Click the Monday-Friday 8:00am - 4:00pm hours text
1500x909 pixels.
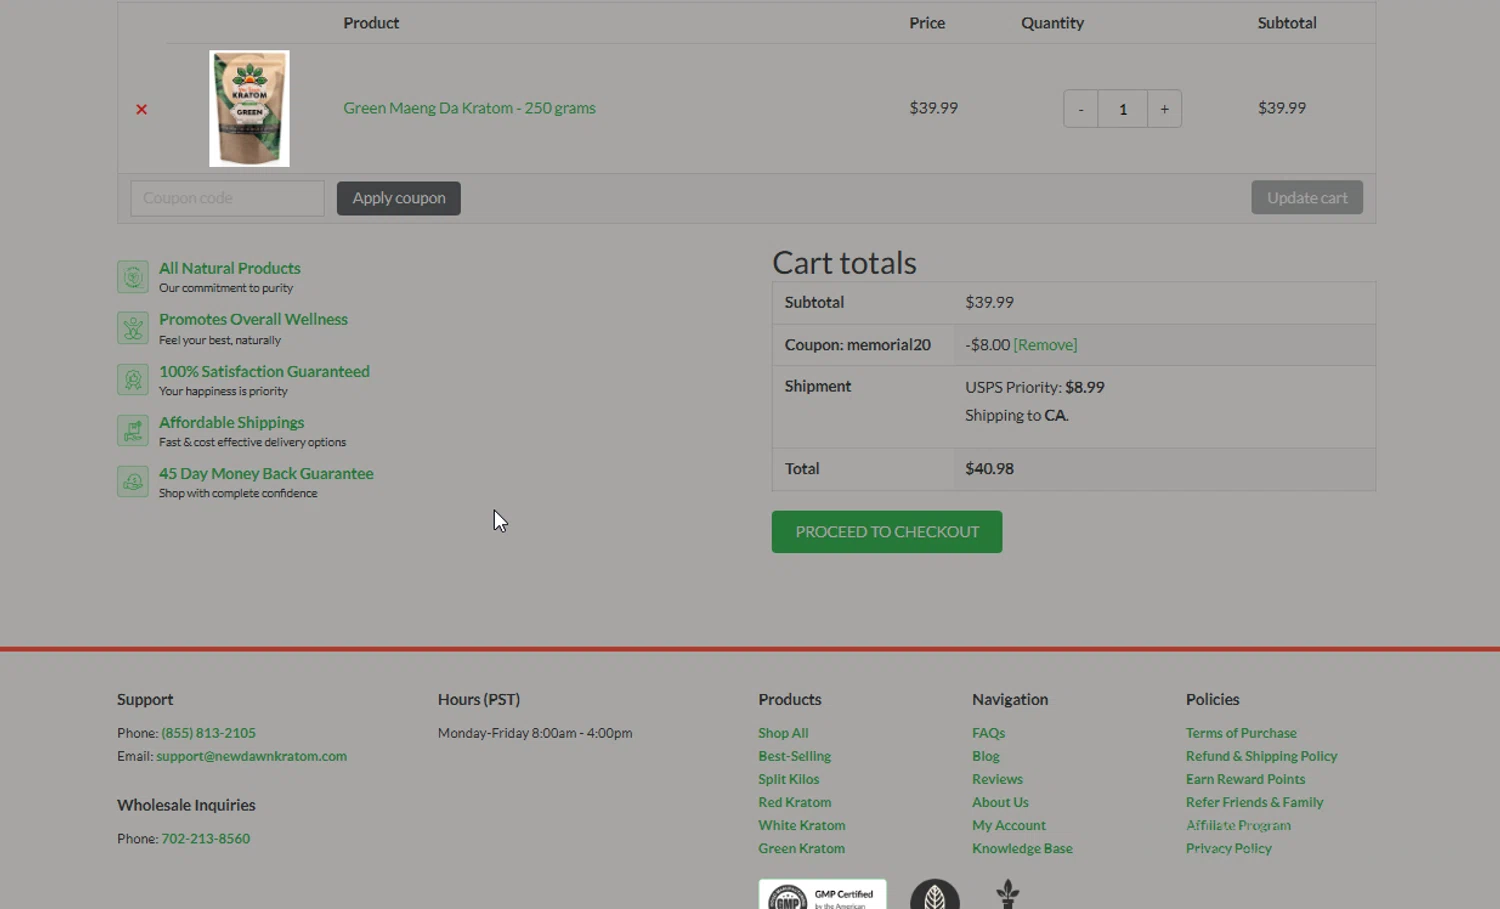click(535, 733)
